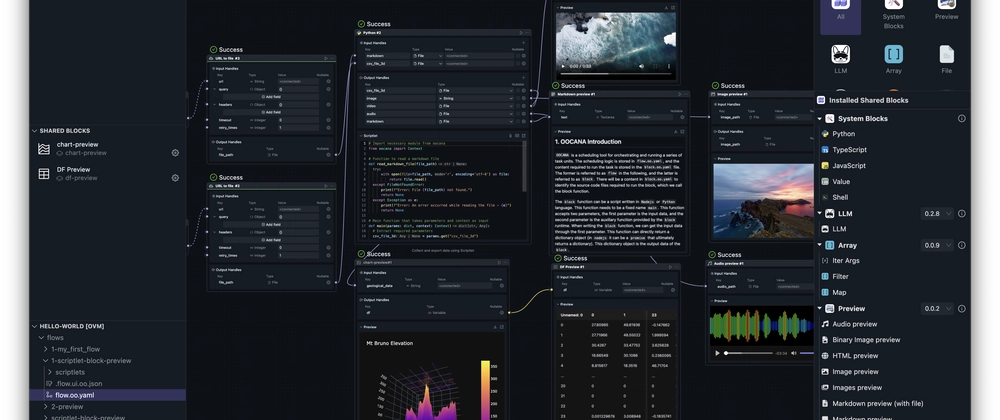Viewport: 1000px width, 420px height.
Task: Open the System Blocks category icon
Action: pos(893,5)
